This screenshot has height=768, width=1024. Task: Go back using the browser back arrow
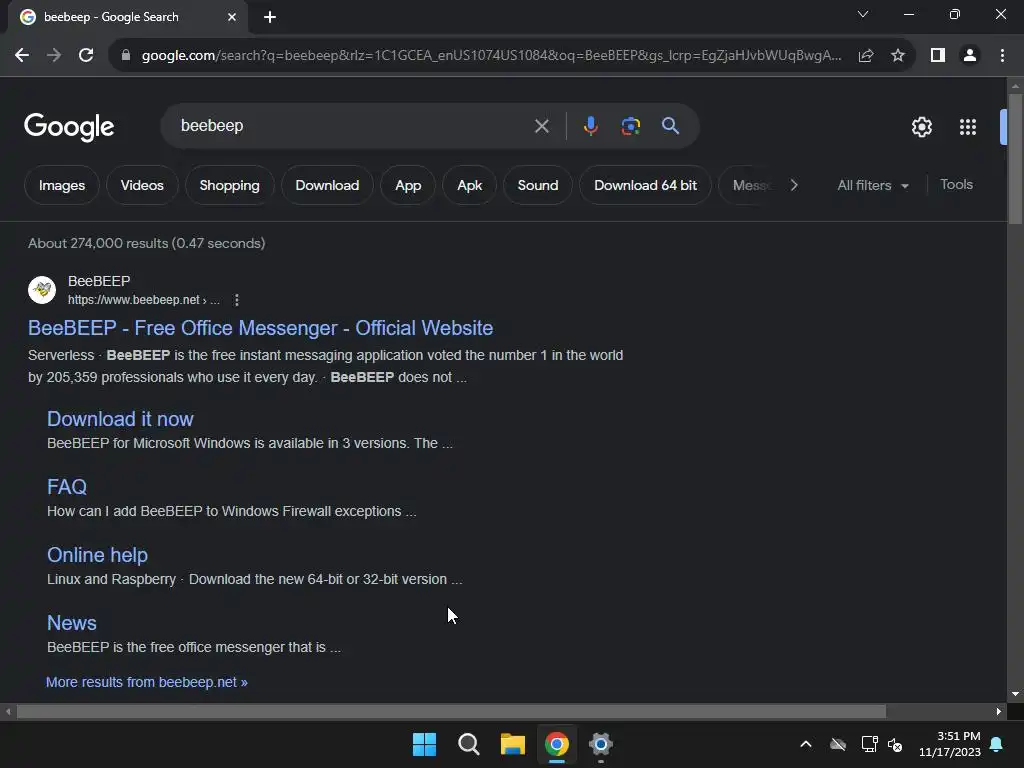click(x=22, y=56)
